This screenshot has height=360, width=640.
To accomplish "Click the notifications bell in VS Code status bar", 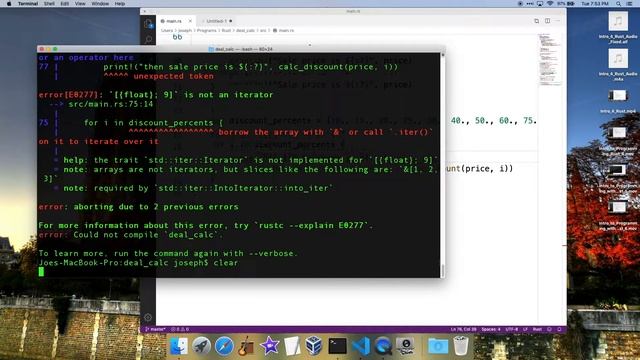I will (x=559, y=329).
